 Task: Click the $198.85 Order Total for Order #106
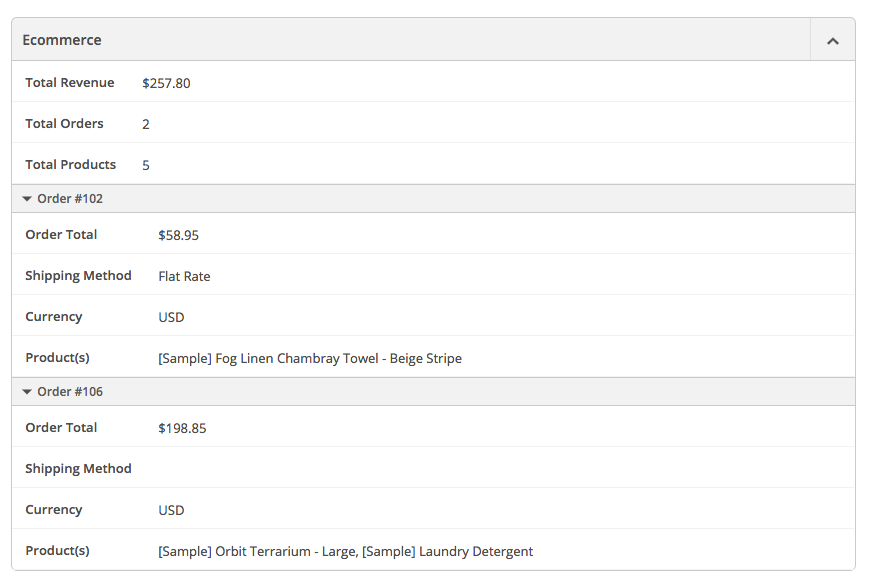click(x=181, y=428)
